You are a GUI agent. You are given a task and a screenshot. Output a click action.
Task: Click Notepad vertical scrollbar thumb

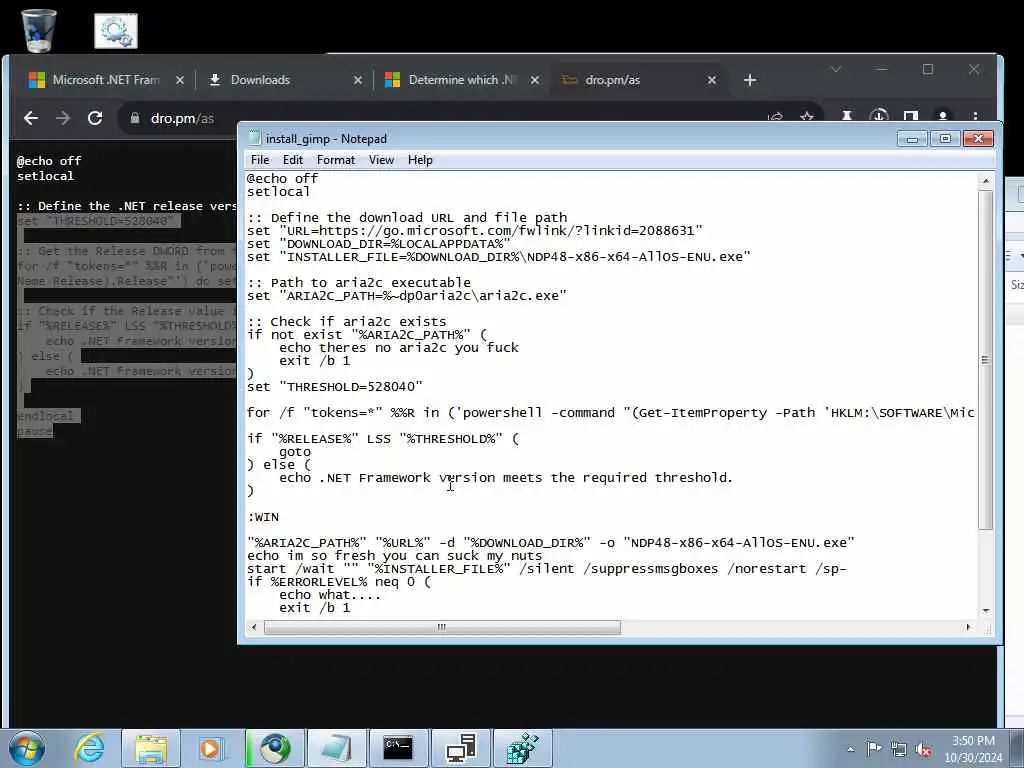pyautogui.click(x=985, y=360)
